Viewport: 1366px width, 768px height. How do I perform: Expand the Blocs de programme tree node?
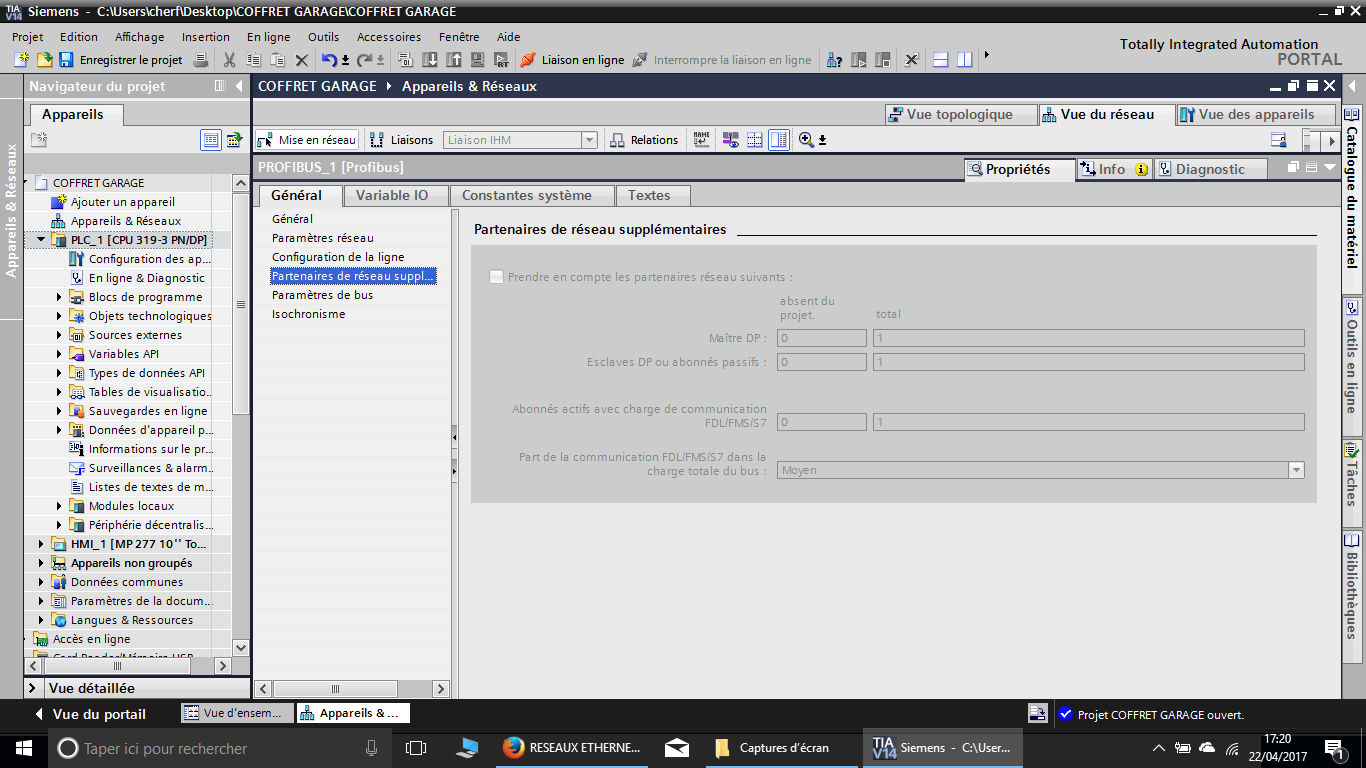click(x=59, y=297)
